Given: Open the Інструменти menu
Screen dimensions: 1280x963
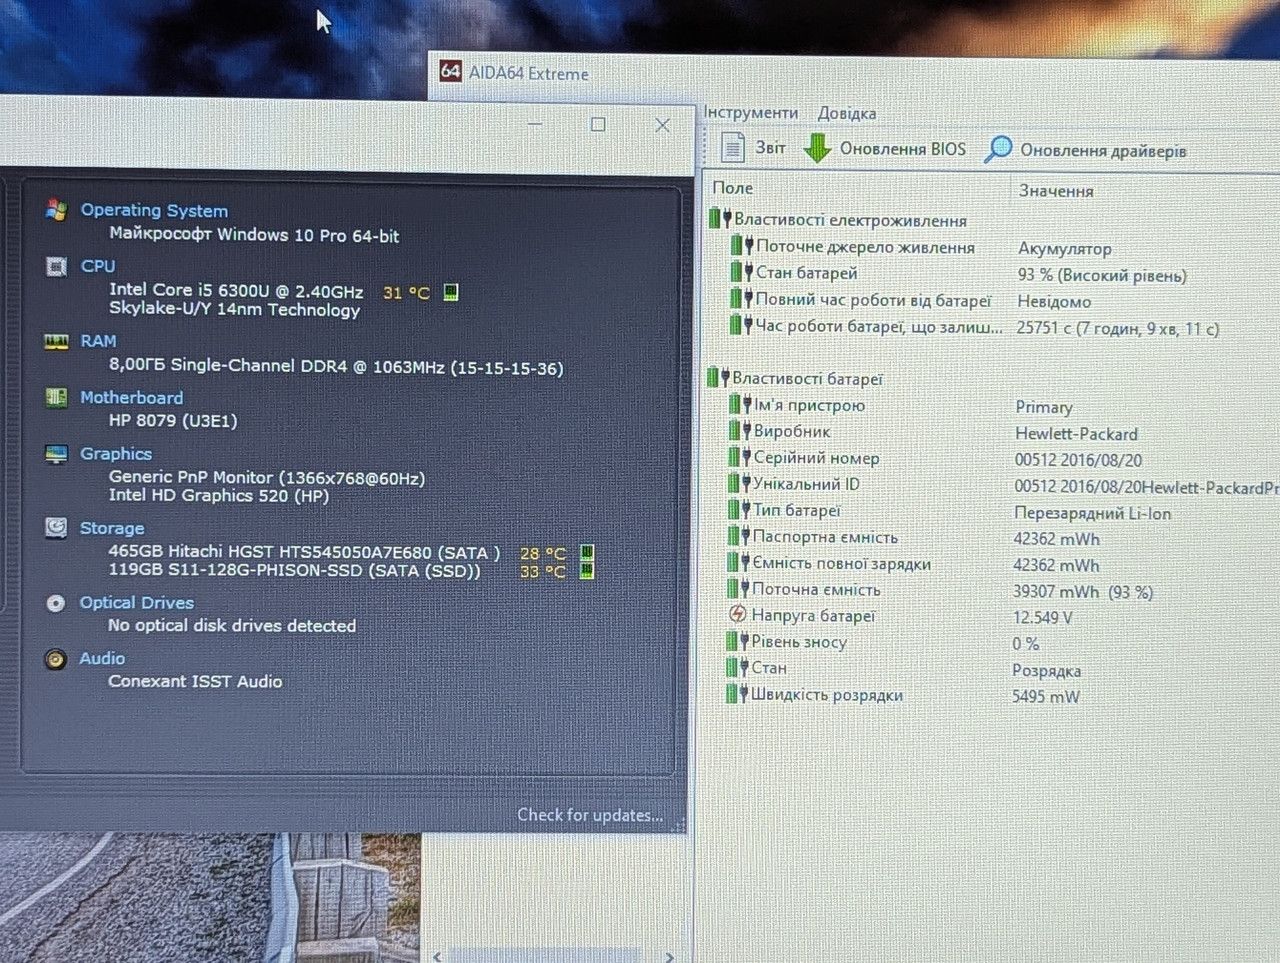Looking at the screenshot, I should point(750,113).
